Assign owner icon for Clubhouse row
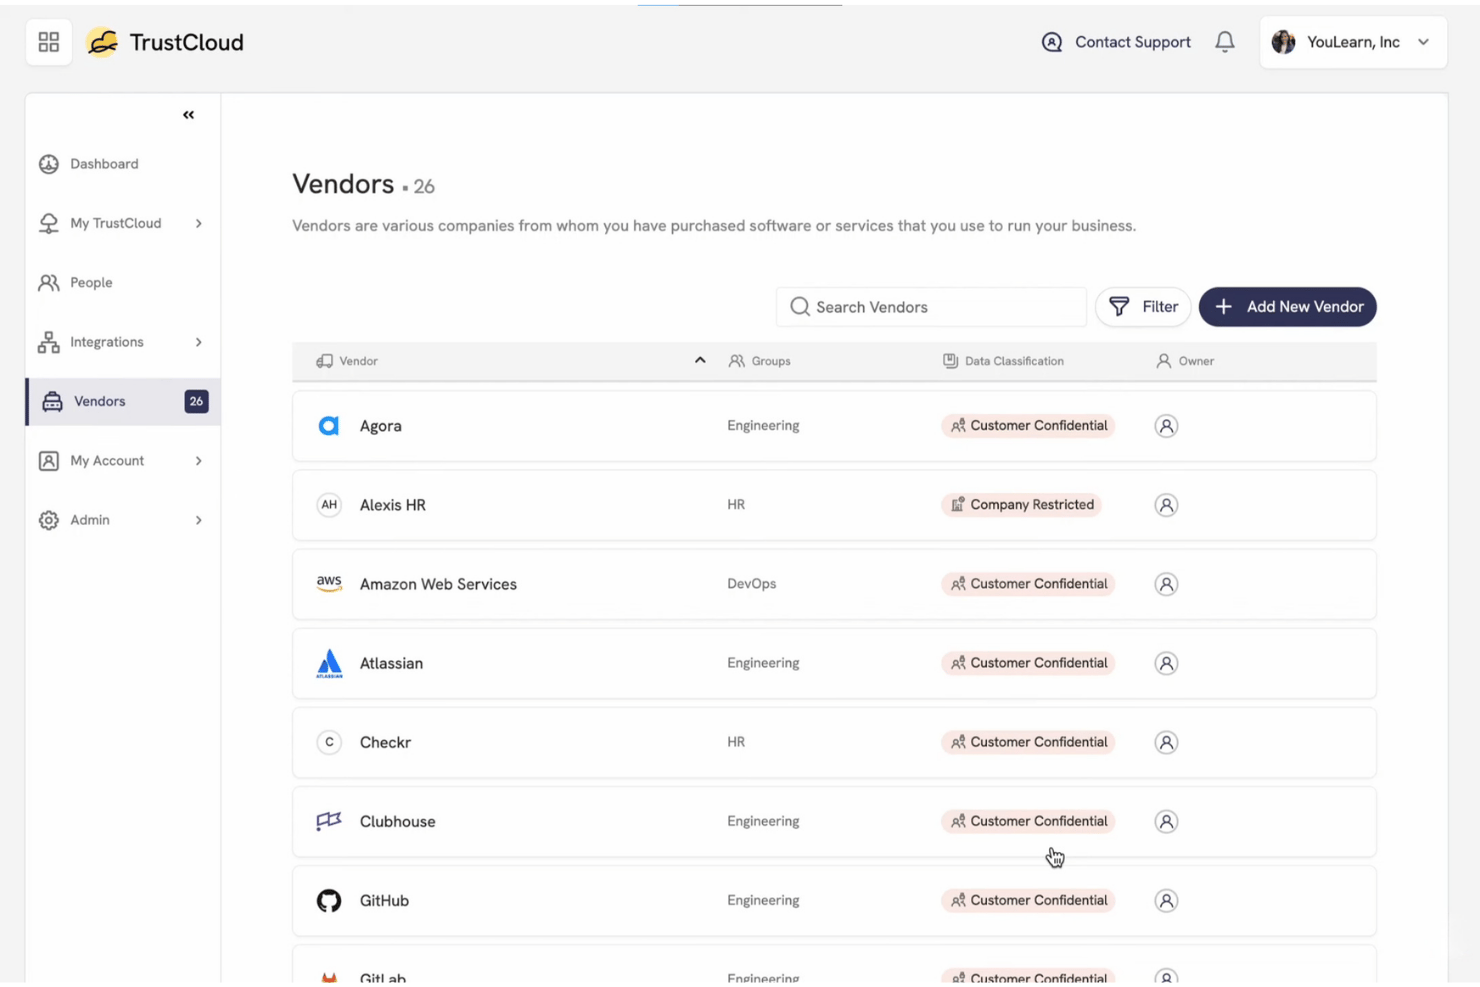Image resolution: width=1480 pixels, height=987 pixels. (x=1166, y=821)
